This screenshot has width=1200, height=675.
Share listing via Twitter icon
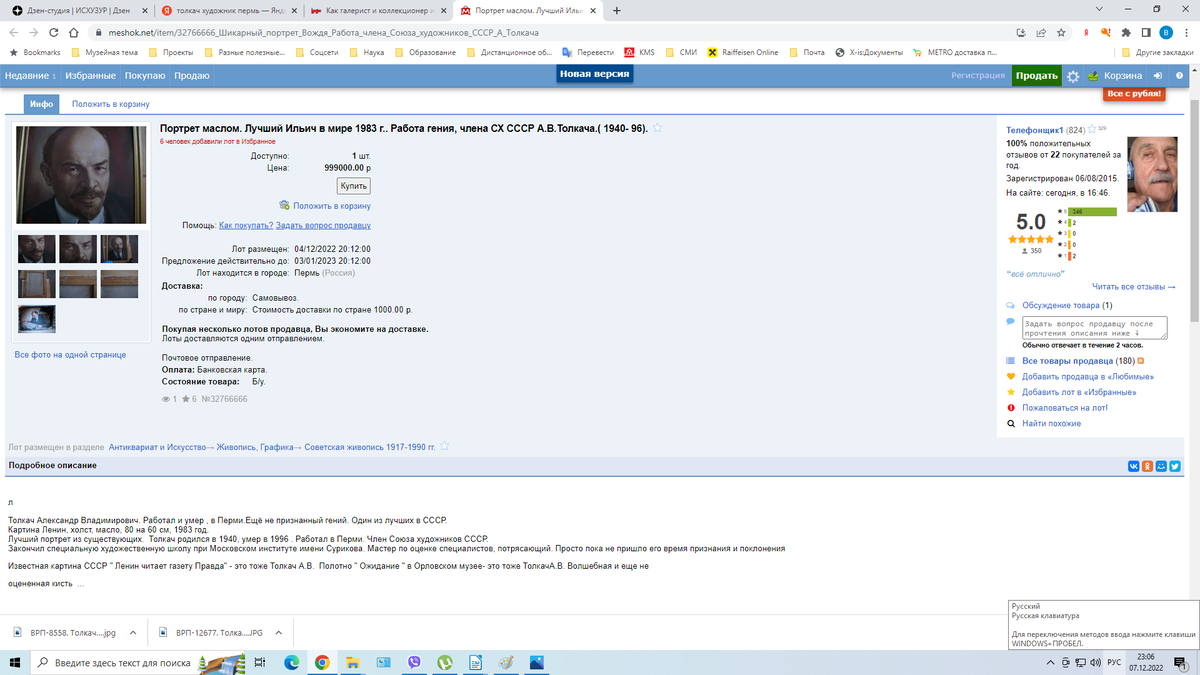[x=1175, y=466]
